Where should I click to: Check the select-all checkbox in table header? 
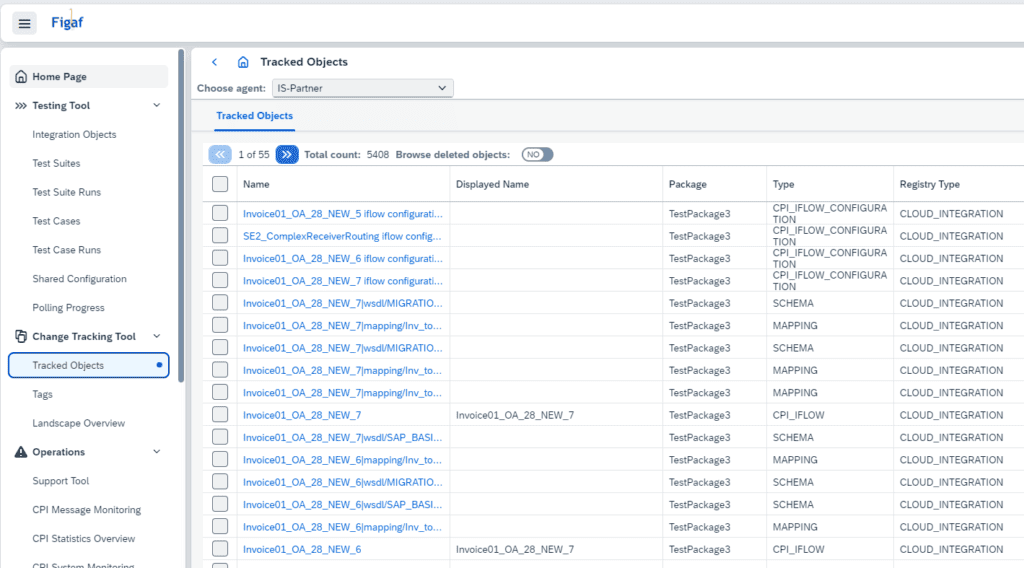pos(220,184)
